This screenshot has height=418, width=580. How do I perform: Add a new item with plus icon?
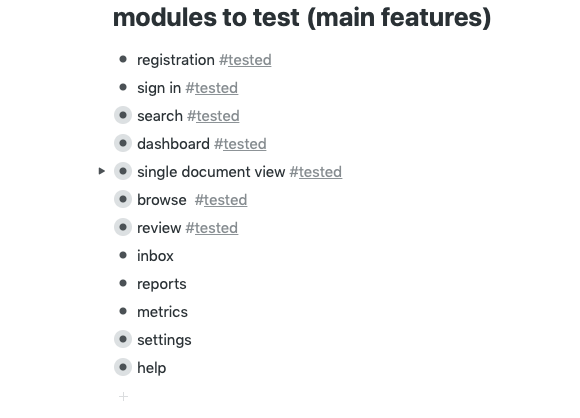click(x=123, y=397)
